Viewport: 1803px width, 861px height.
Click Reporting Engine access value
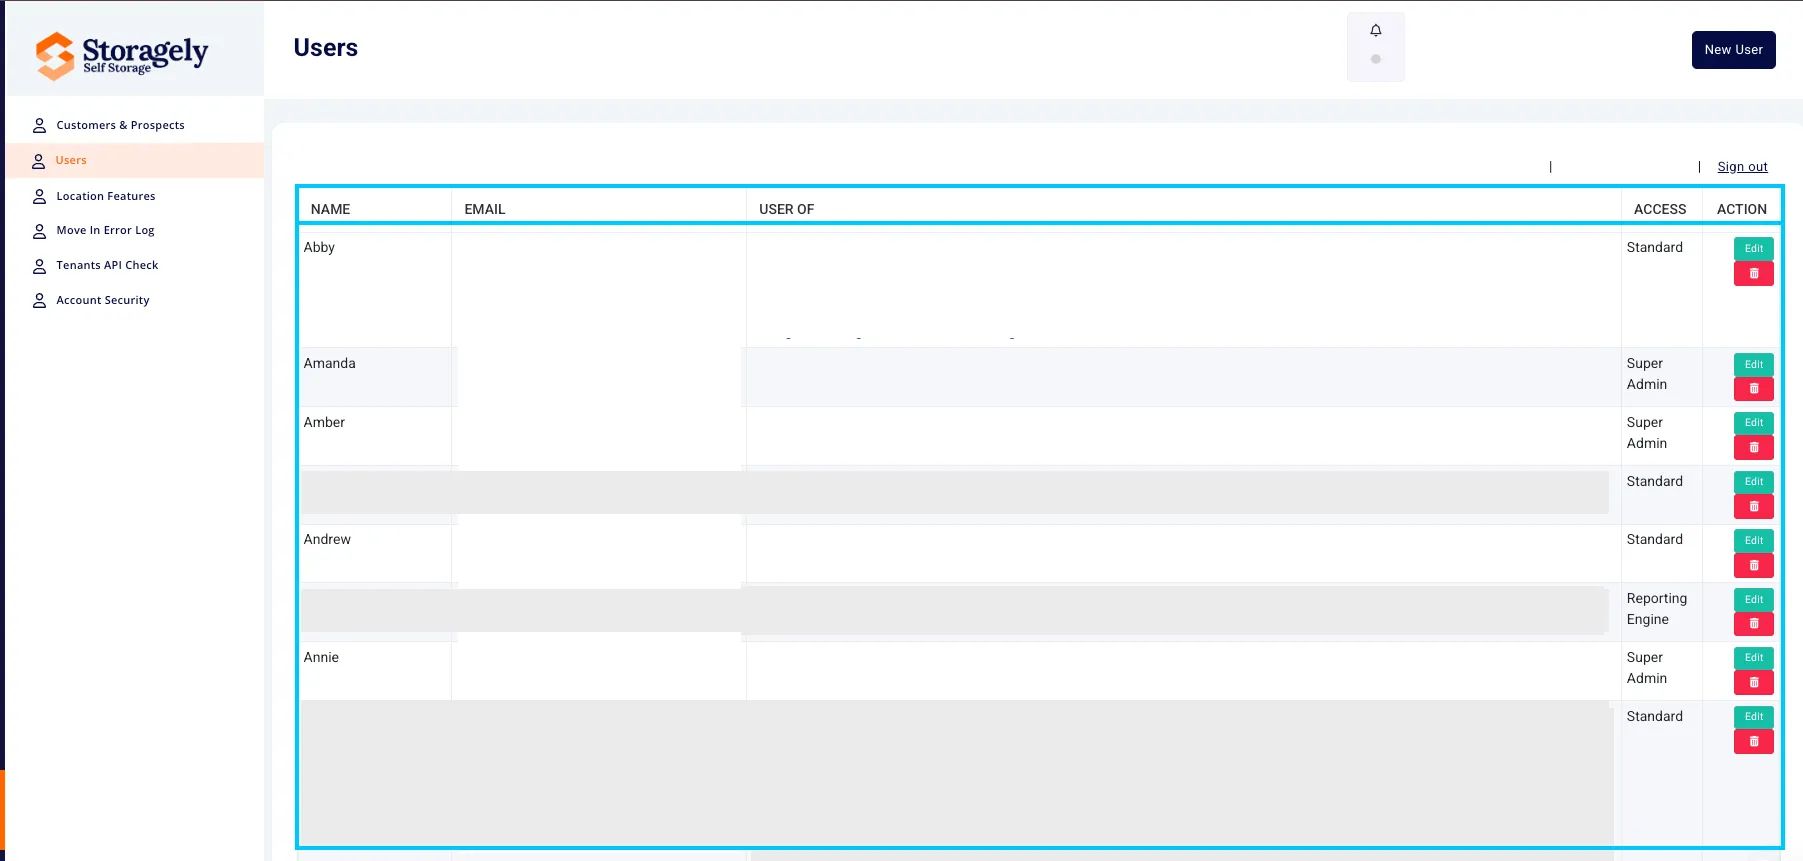tap(1656, 609)
